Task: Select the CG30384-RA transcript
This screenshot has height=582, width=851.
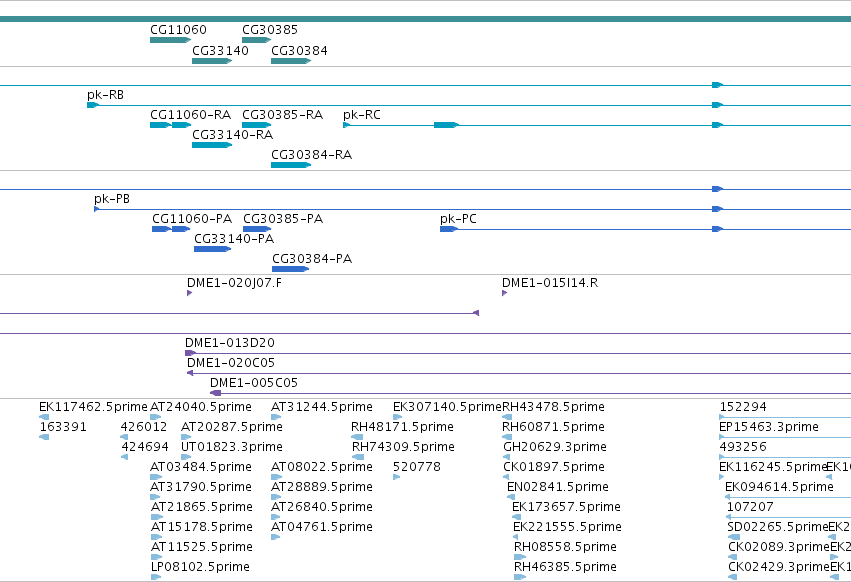Action: (x=291, y=165)
